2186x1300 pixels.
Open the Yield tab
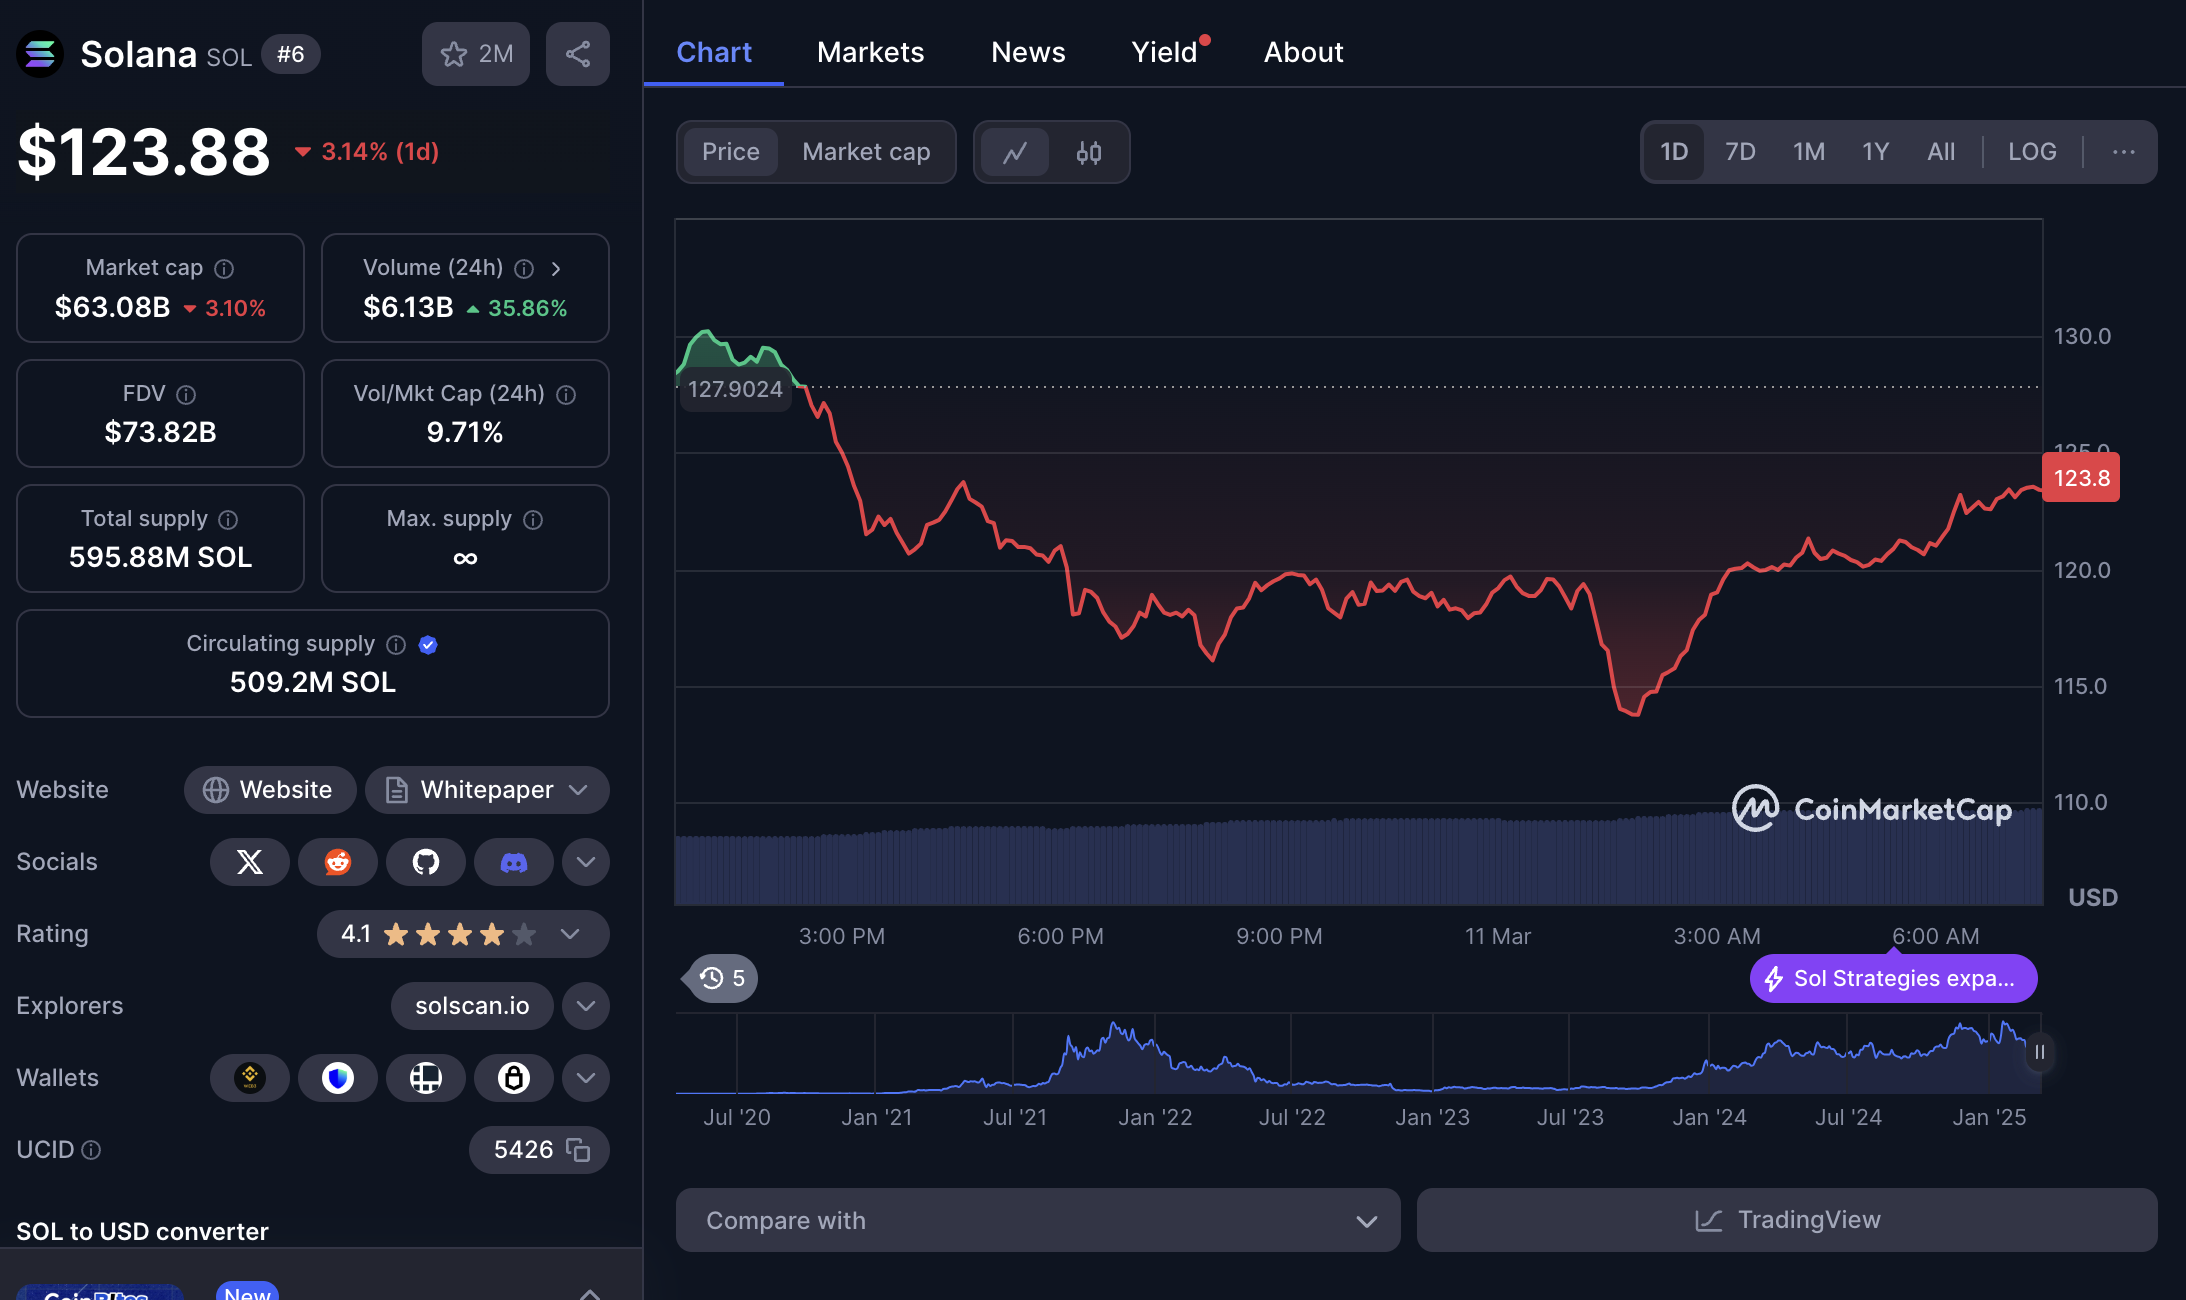coord(1166,52)
